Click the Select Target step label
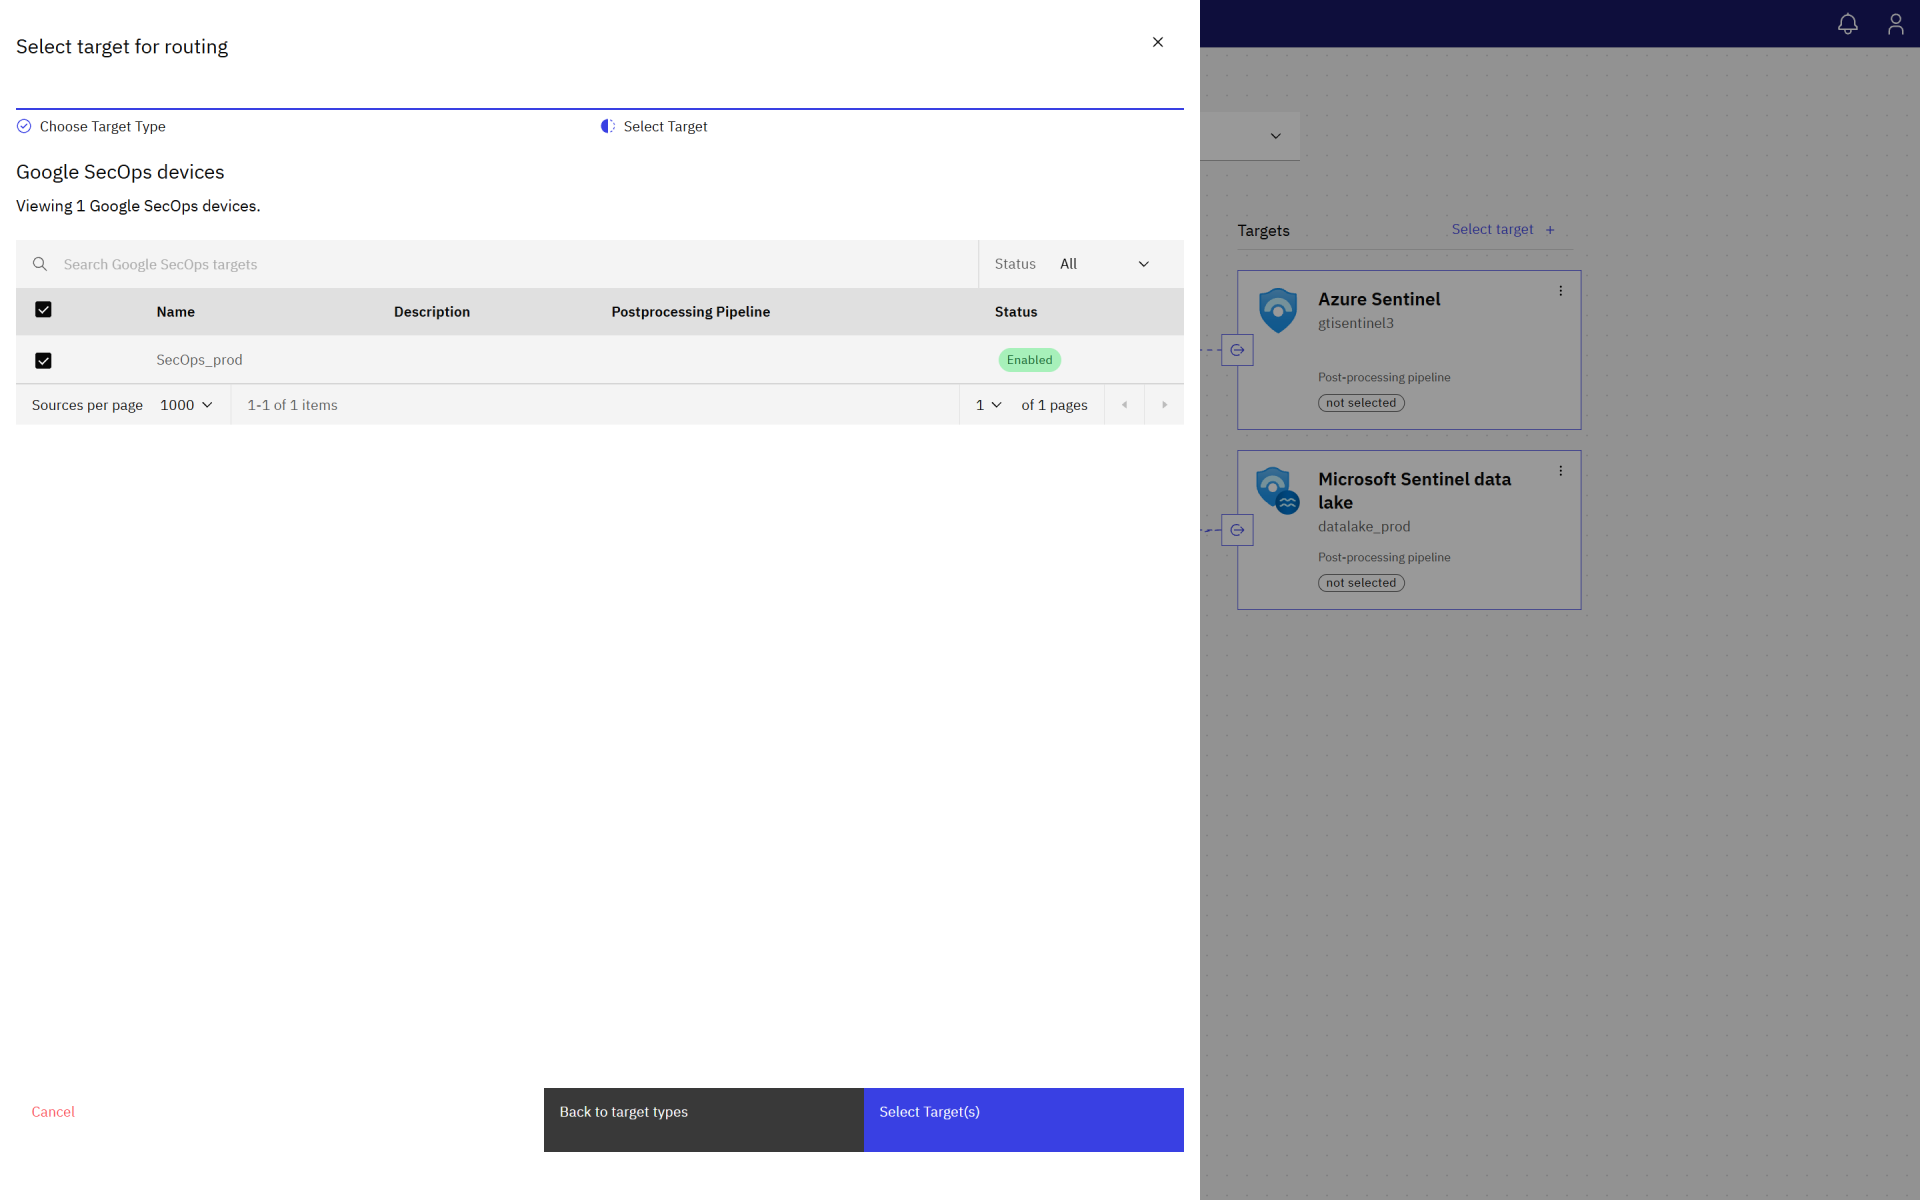The width and height of the screenshot is (1920, 1200). coord(665,126)
